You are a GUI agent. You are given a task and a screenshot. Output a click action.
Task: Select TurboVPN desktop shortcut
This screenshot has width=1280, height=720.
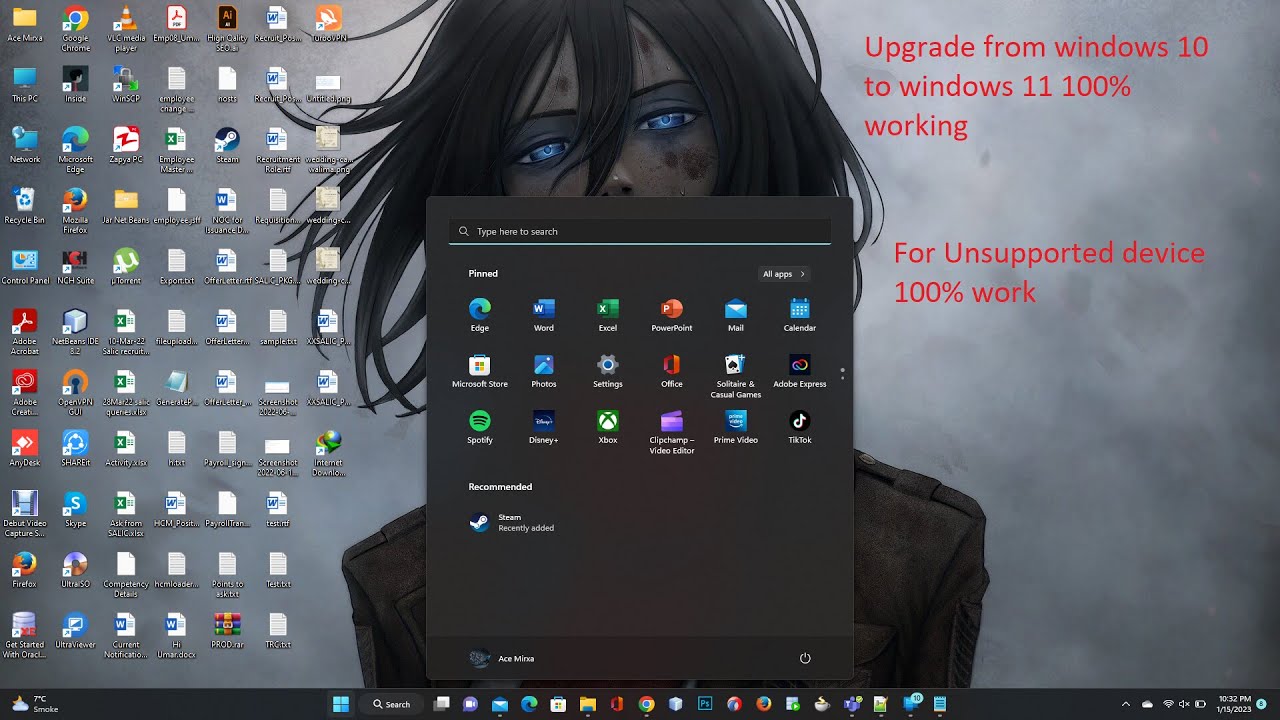pos(328,24)
